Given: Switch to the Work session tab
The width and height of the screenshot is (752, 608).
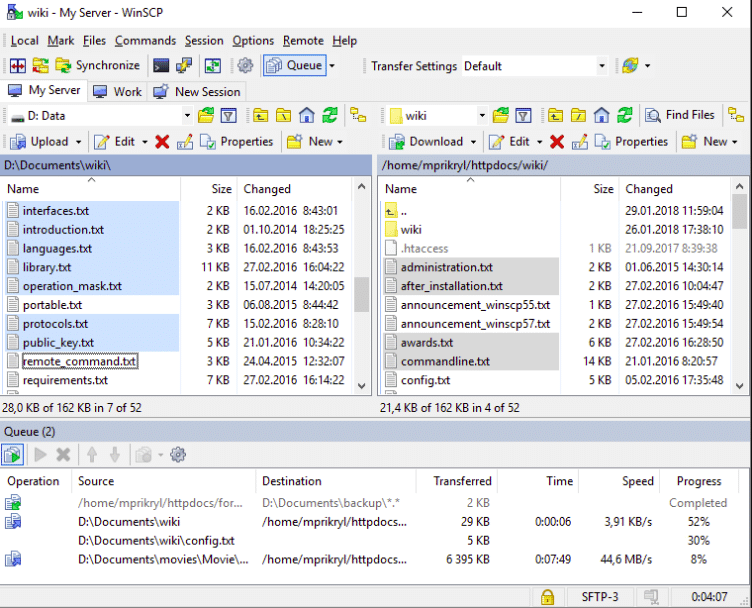Looking at the screenshot, I should pyautogui.click(x=118, y=92).
